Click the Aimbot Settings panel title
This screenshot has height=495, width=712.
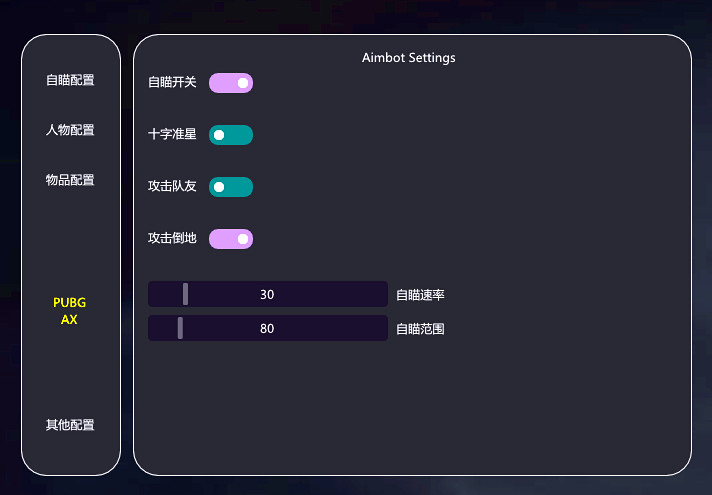408,58
